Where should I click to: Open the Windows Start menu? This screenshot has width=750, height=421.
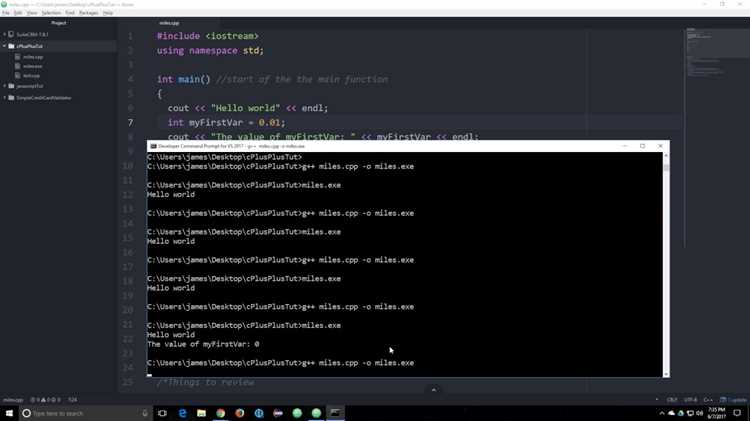tap(9, 413)
